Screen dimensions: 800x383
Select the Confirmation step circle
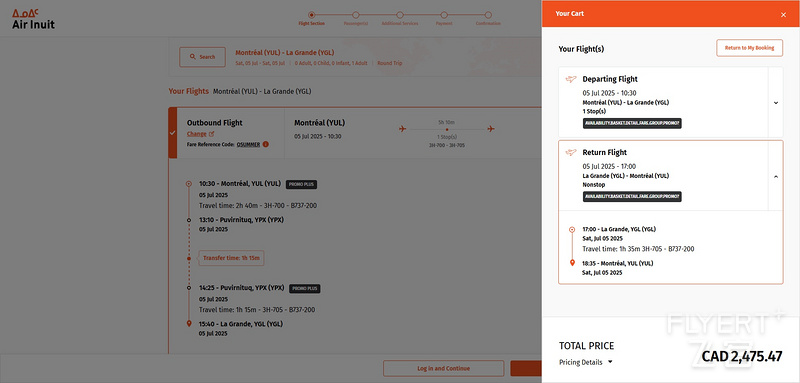pyautogui.click(x=488, y=15)
